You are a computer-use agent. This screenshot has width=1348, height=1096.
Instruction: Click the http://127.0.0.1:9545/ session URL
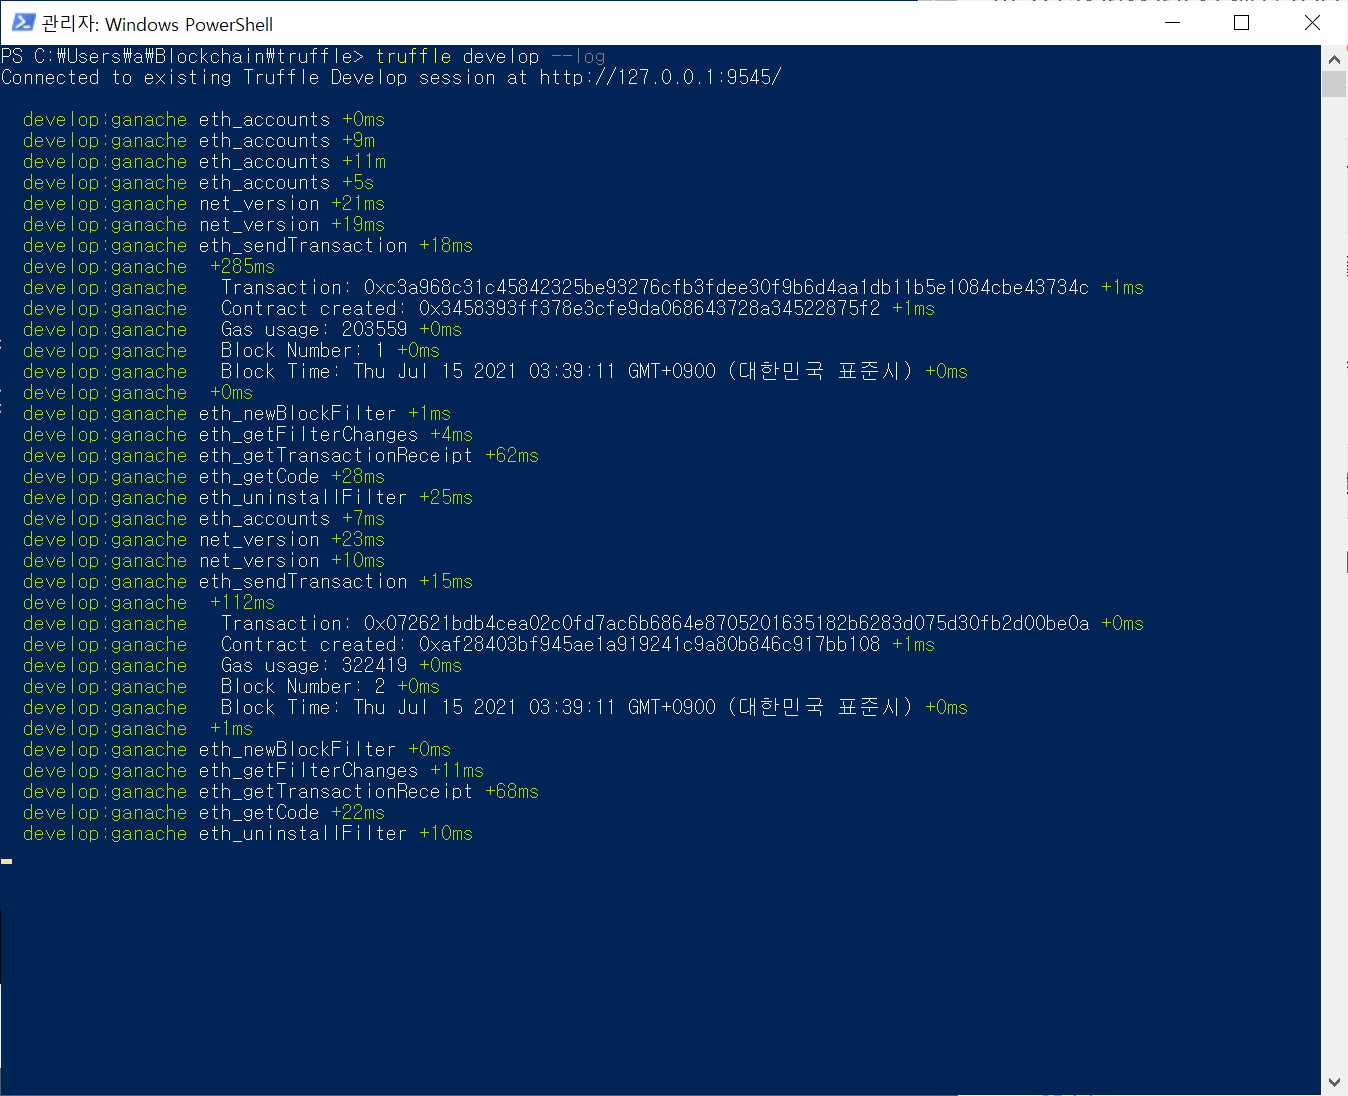coord(660,77)
